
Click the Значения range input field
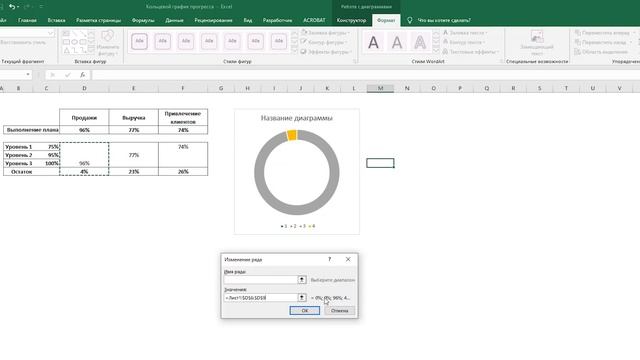pos(260,298)
